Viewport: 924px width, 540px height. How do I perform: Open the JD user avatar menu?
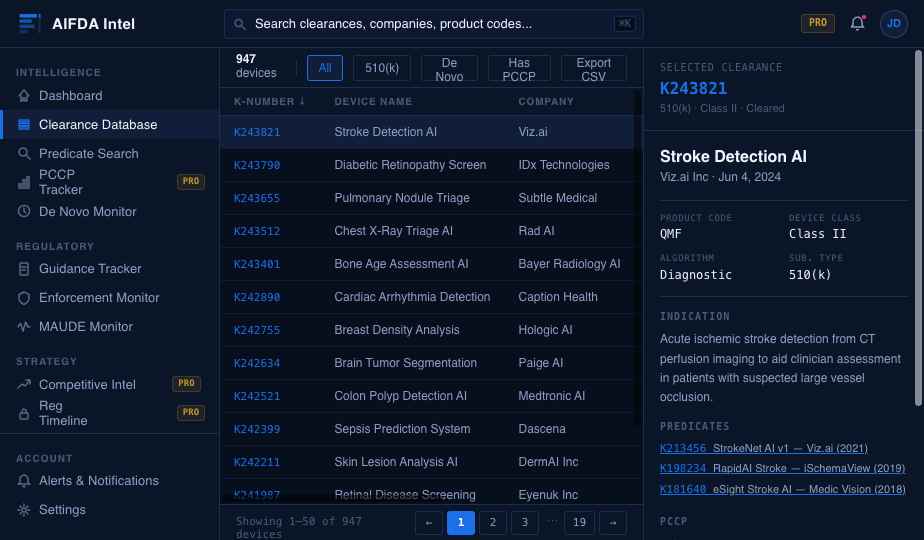tap(893, 24)
